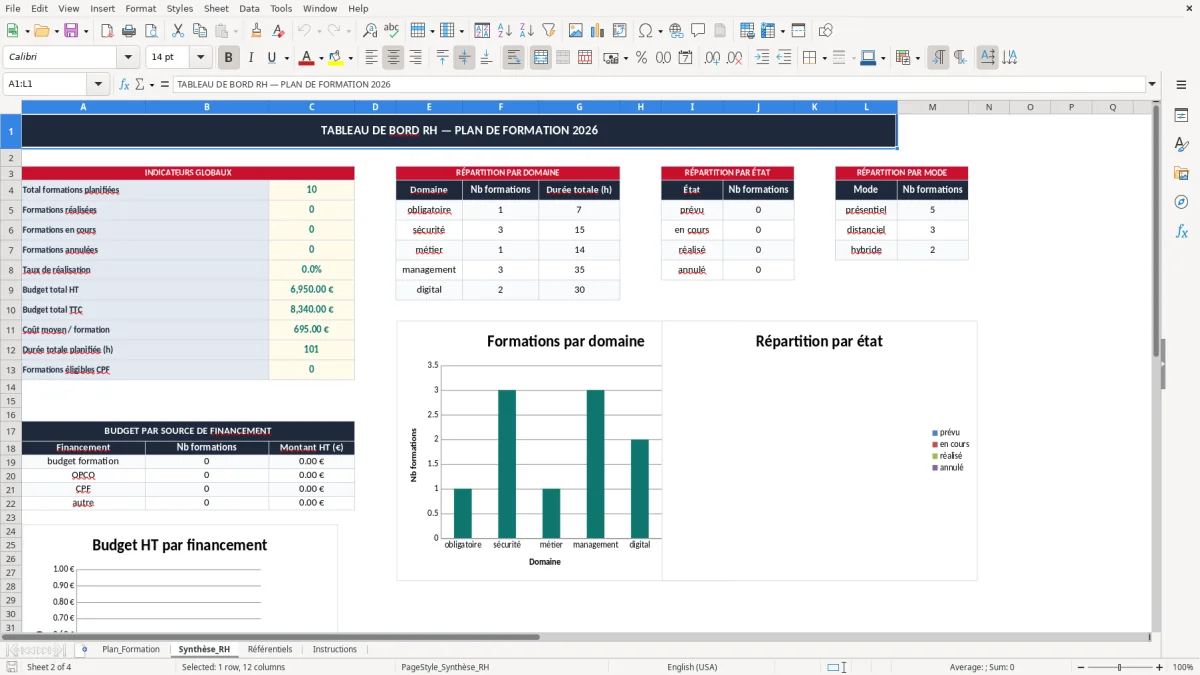The image size is (1200, 675).
Task: Open the sidebar Properties panel icon
Action: click(1181, 115)
